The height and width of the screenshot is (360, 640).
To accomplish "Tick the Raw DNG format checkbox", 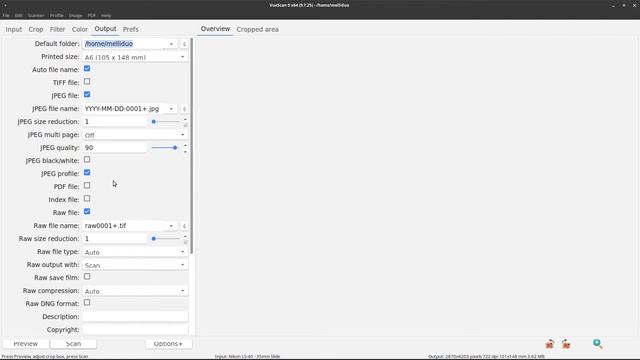I will tap(87, 303).
